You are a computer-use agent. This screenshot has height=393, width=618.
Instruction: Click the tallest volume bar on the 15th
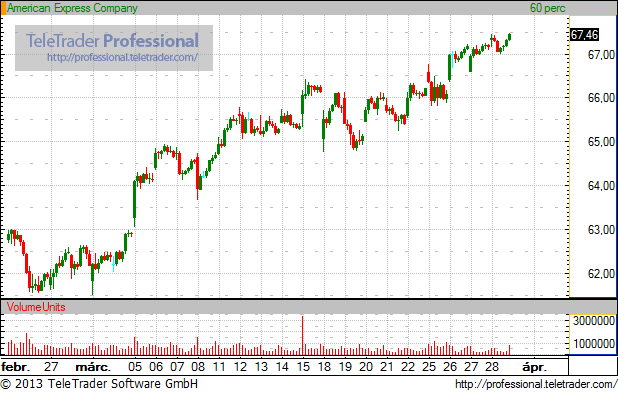(303, 335)
